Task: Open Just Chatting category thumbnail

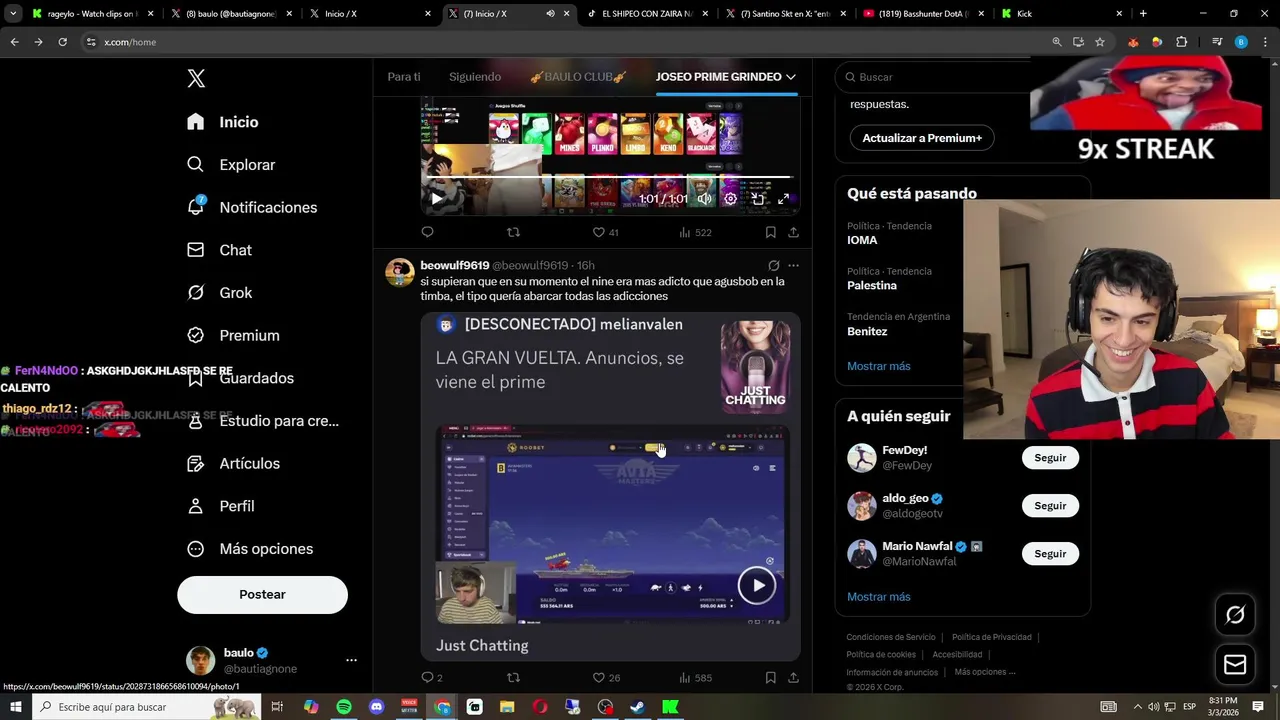Action: click(755, 367)
